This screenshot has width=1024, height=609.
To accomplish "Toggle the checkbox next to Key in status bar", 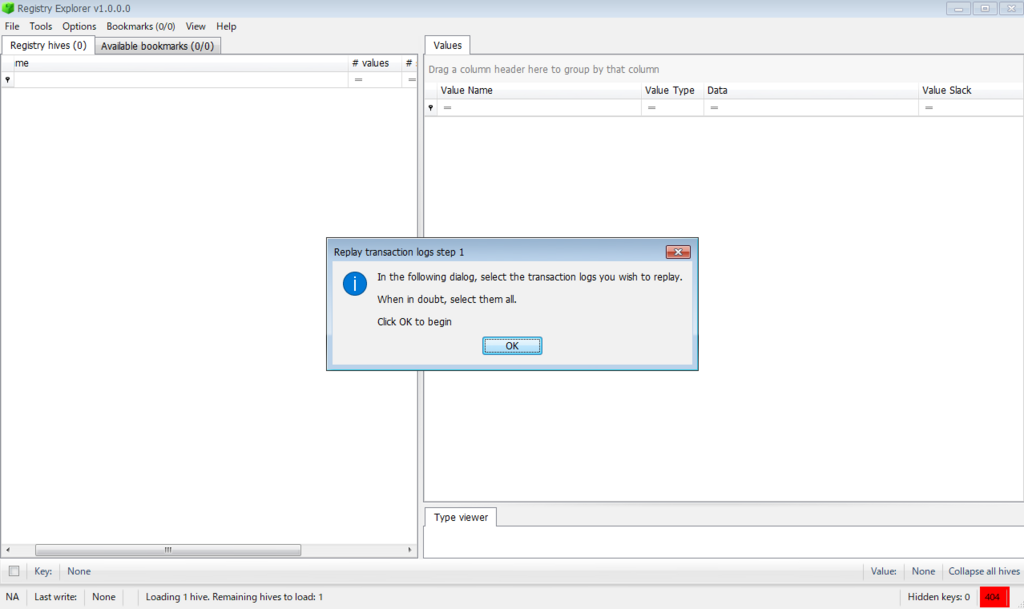I will pos(14,571).
